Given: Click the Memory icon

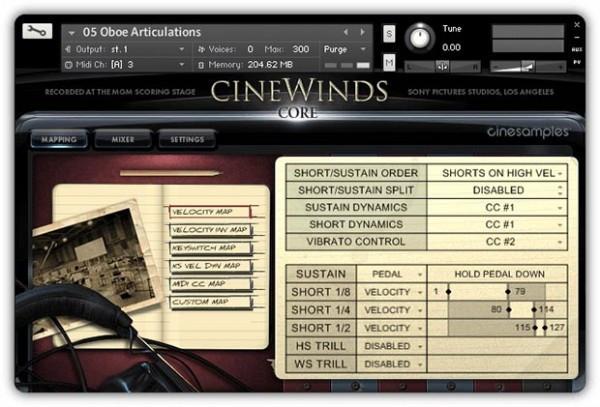Looking at the screenshot, I should pyautogui.click(x=201, y=65).
